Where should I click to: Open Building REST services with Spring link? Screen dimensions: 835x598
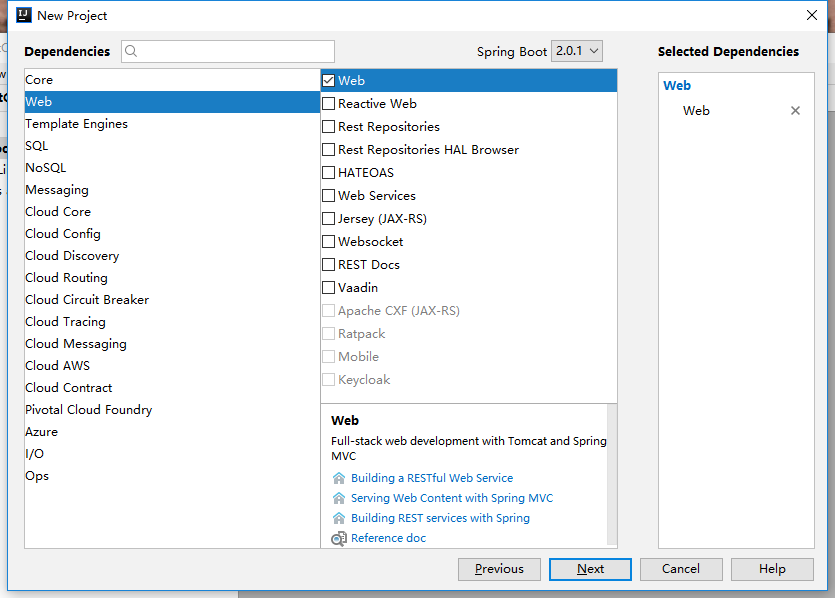coord(440,518)
